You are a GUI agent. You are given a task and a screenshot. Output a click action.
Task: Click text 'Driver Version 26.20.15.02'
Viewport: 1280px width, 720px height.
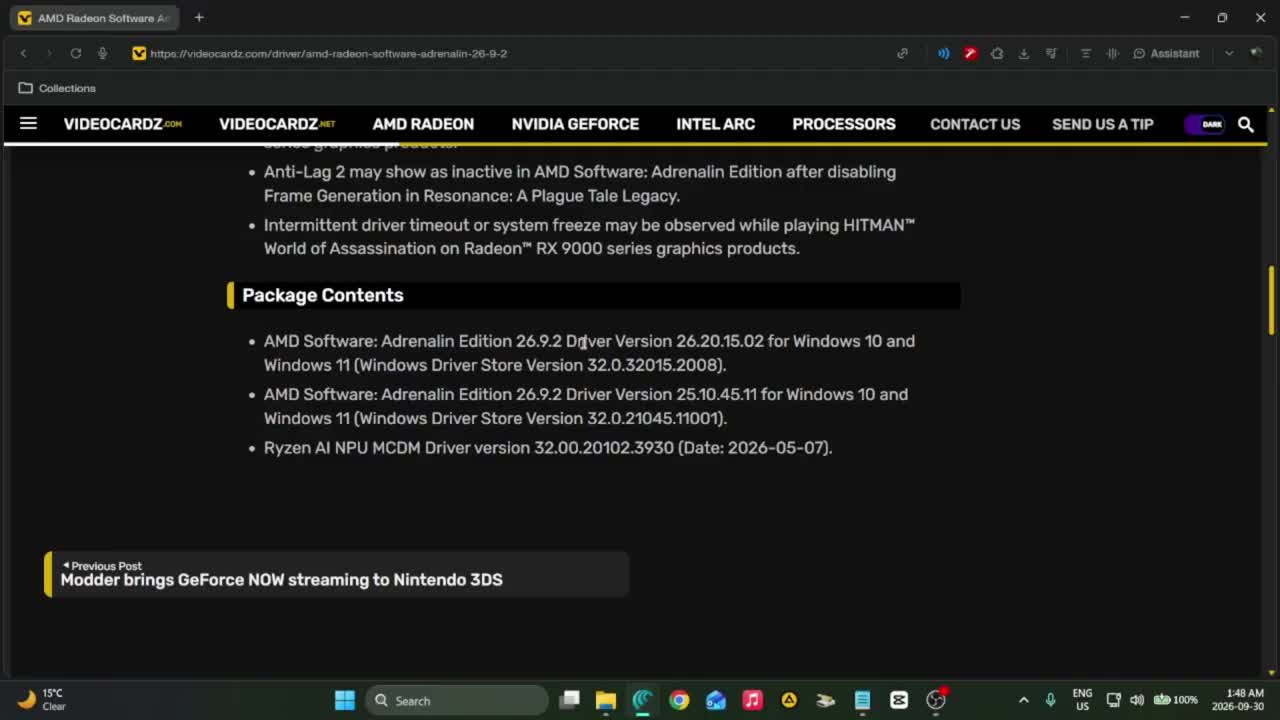665,341
